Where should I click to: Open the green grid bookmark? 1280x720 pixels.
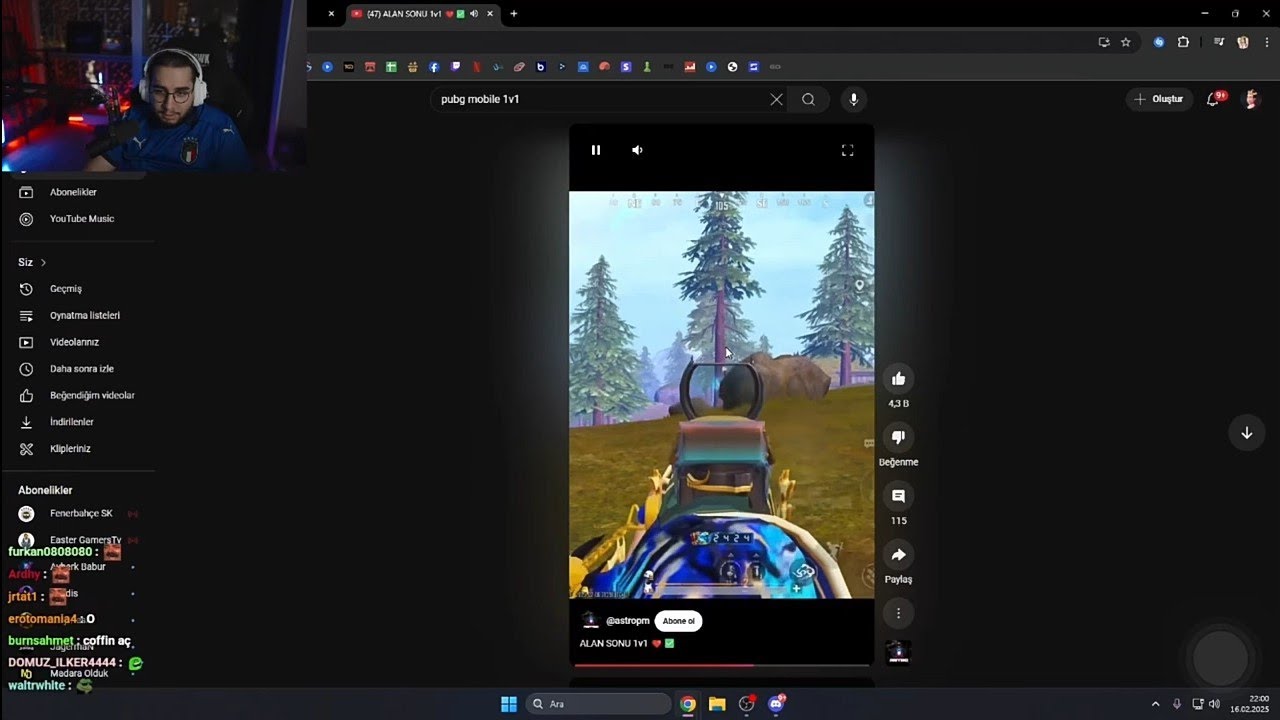tap(391, 67)
